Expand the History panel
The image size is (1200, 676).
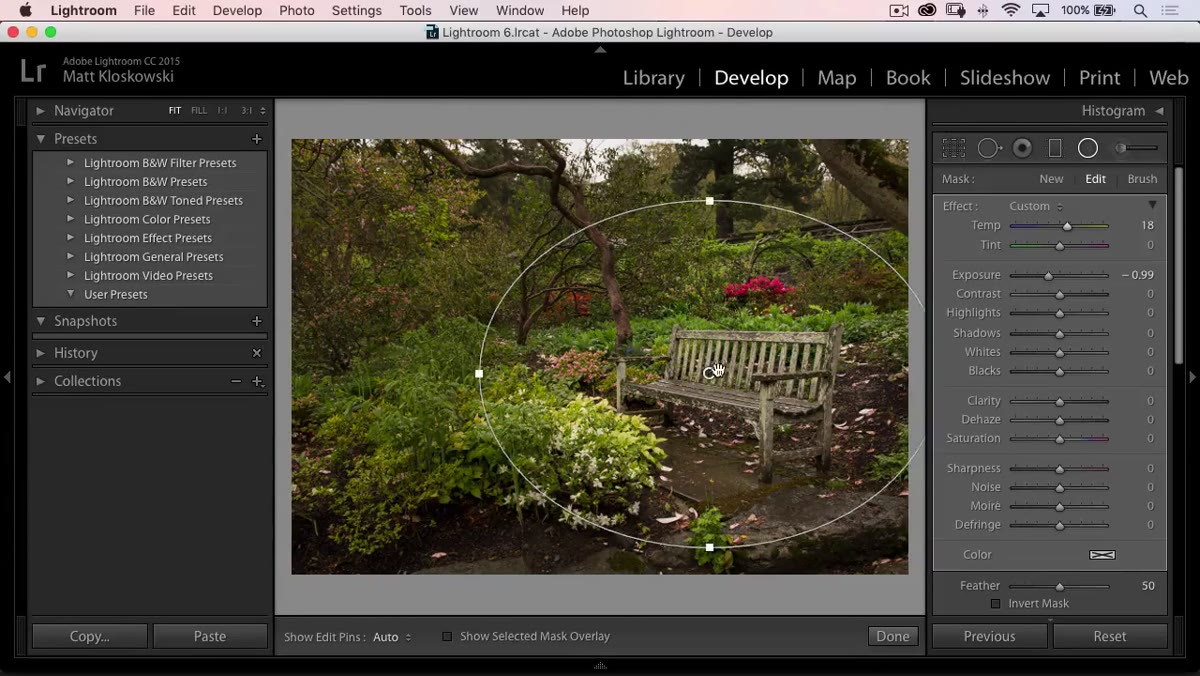tap(41, 353)
